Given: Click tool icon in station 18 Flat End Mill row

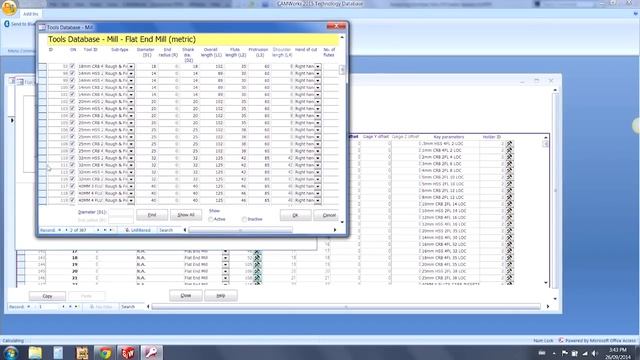Looking at the screenshot, I should (257, 258).
